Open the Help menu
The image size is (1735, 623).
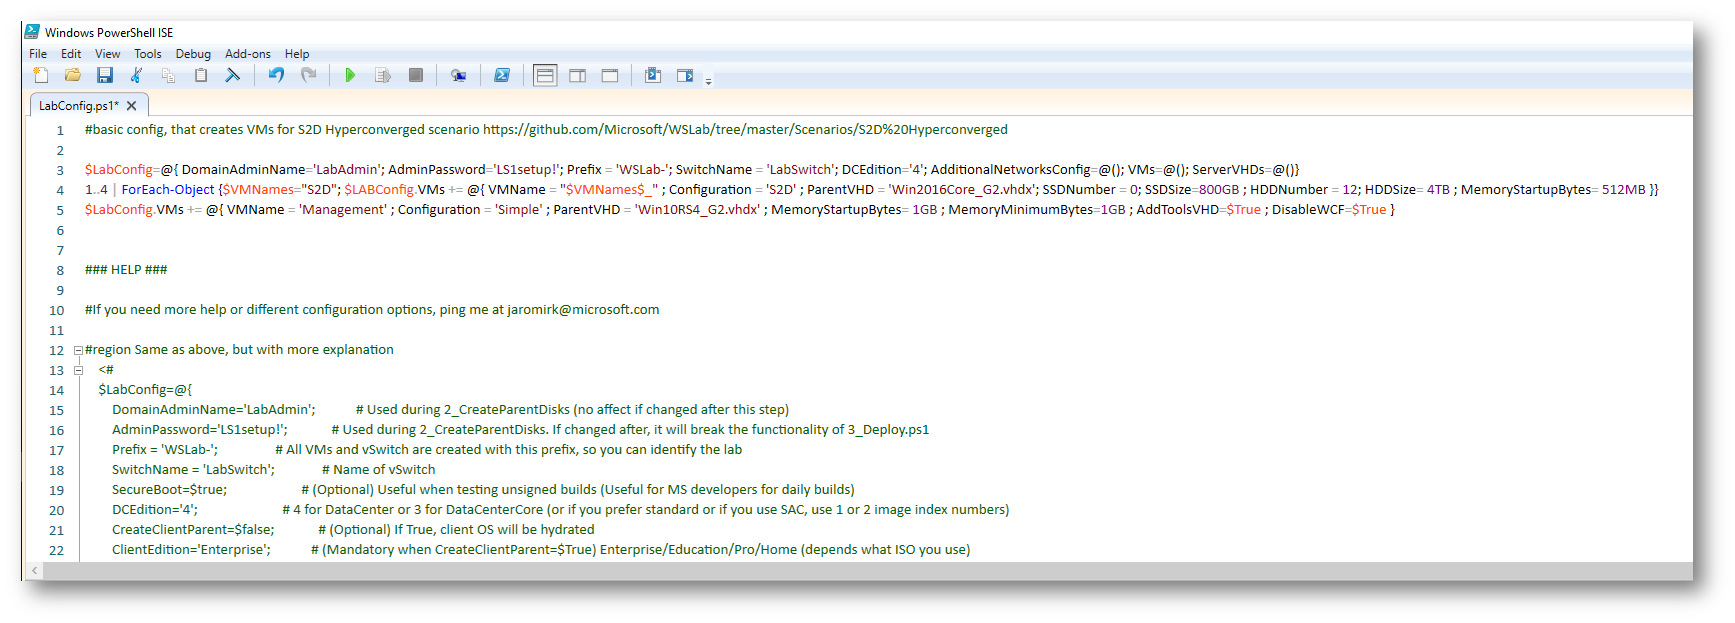pos(297,54)
